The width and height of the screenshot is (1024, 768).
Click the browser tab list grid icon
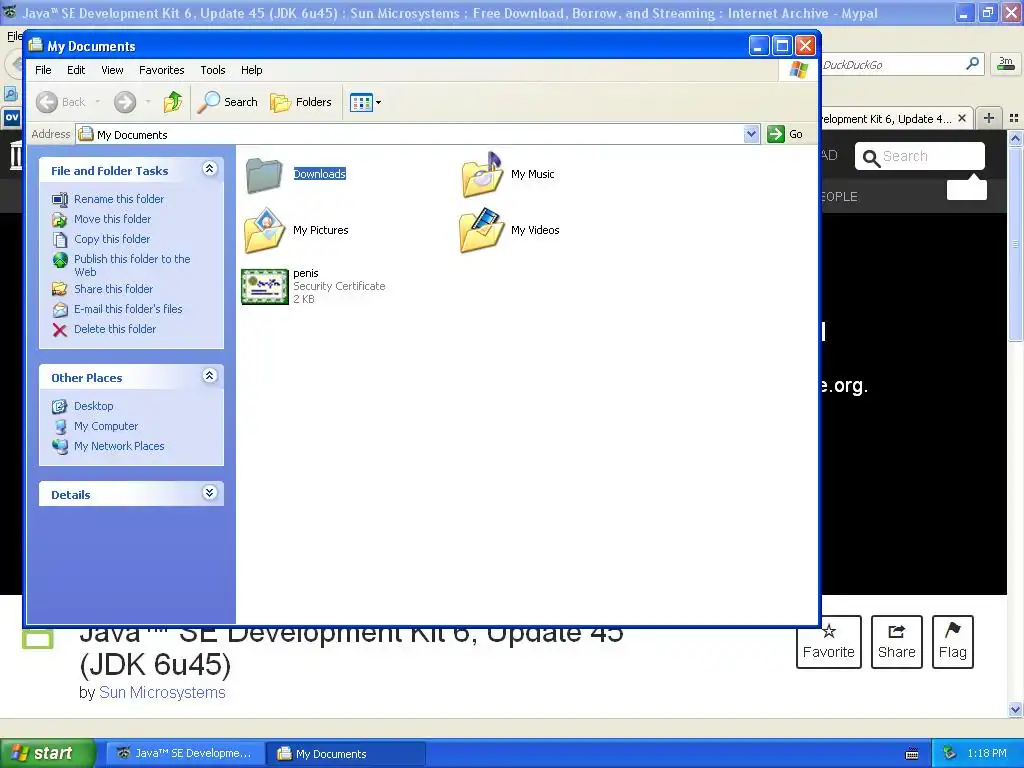[x=1014, y=118]
